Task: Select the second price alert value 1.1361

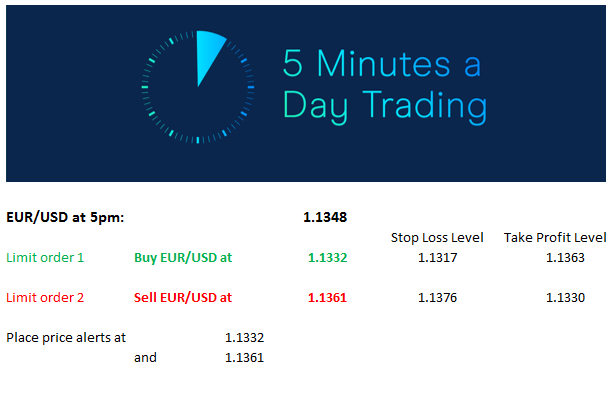Action: tap(244, 358)
